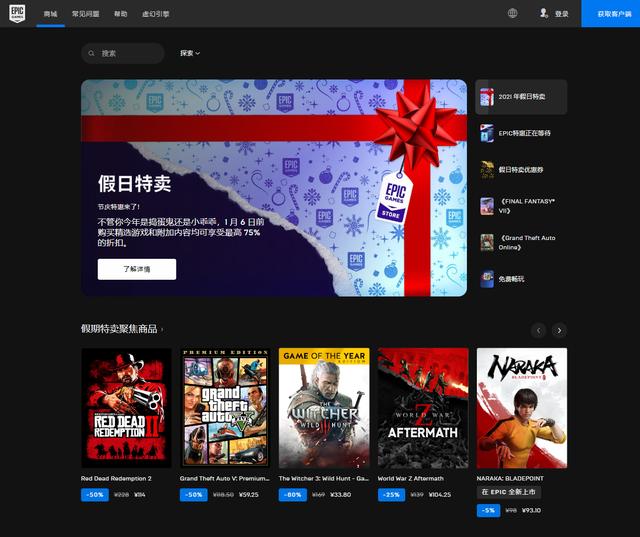Screen dimensions: 640x537
Task: Click the magnifier icon in search box
Action: pyautogui.click(x=92, y=53)
